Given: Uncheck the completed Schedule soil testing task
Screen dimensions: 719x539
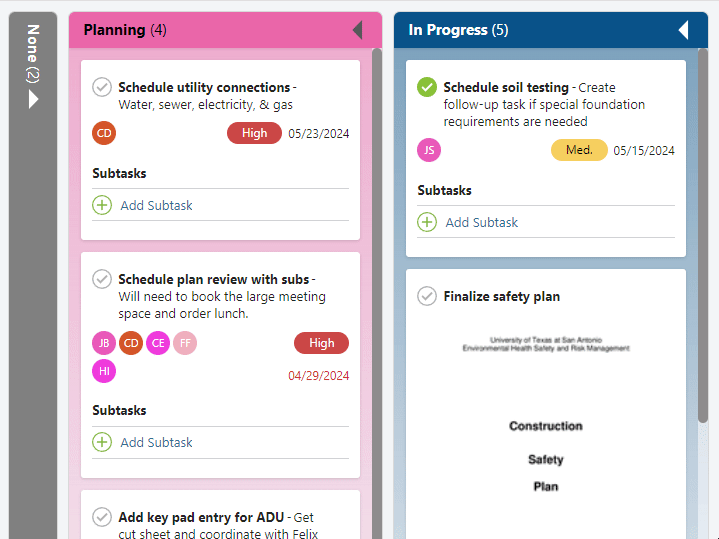Looking at the screenshot, I should click(427, 87).
